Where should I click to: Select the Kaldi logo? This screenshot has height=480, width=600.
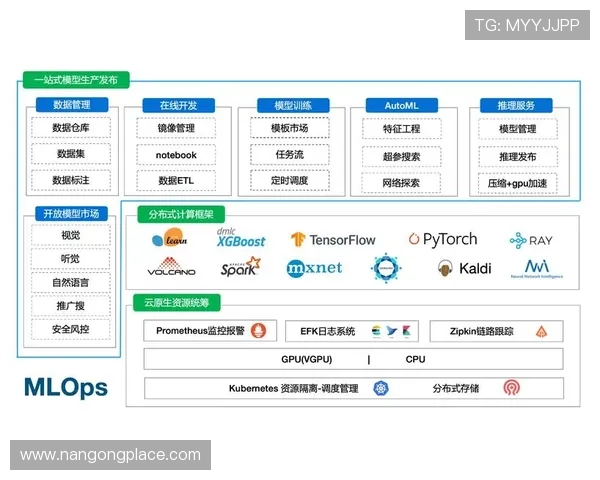pos(464,268)
